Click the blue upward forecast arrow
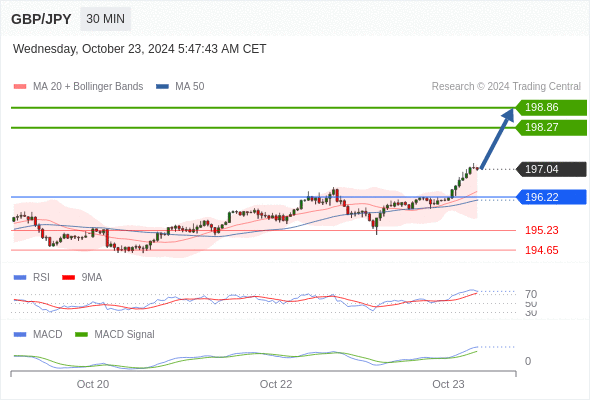 coord(497,138)
